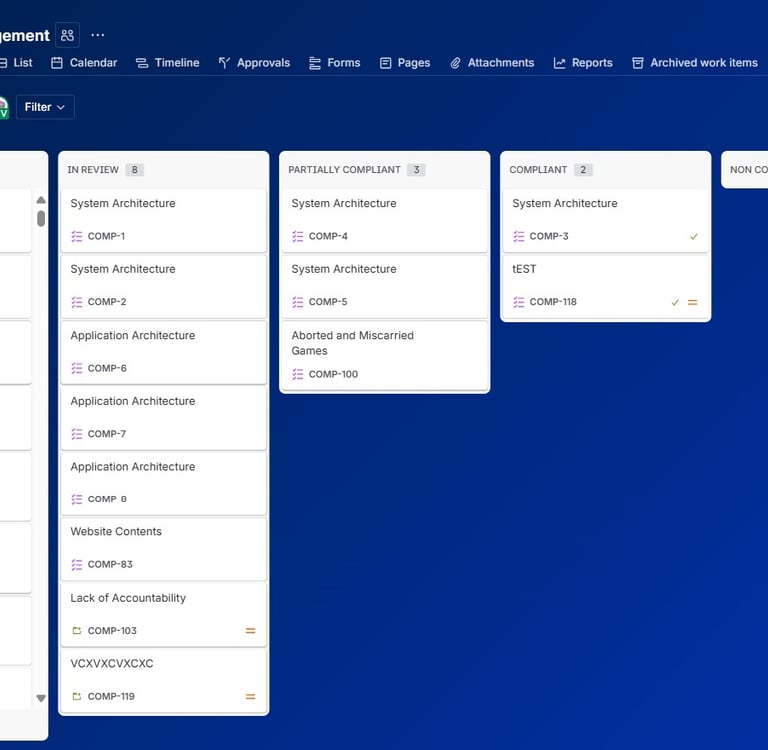Open the Website Contents card

[x=164, y=549]
